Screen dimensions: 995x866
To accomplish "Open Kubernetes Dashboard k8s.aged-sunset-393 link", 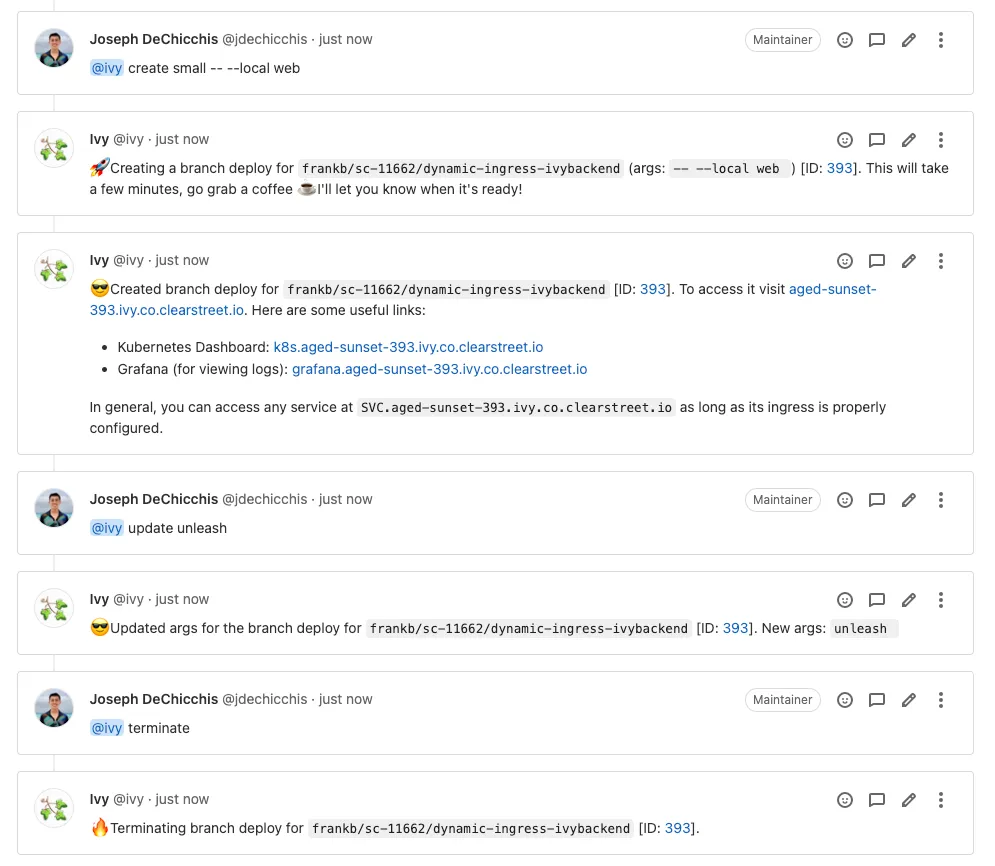I will [x=408, y=348].
